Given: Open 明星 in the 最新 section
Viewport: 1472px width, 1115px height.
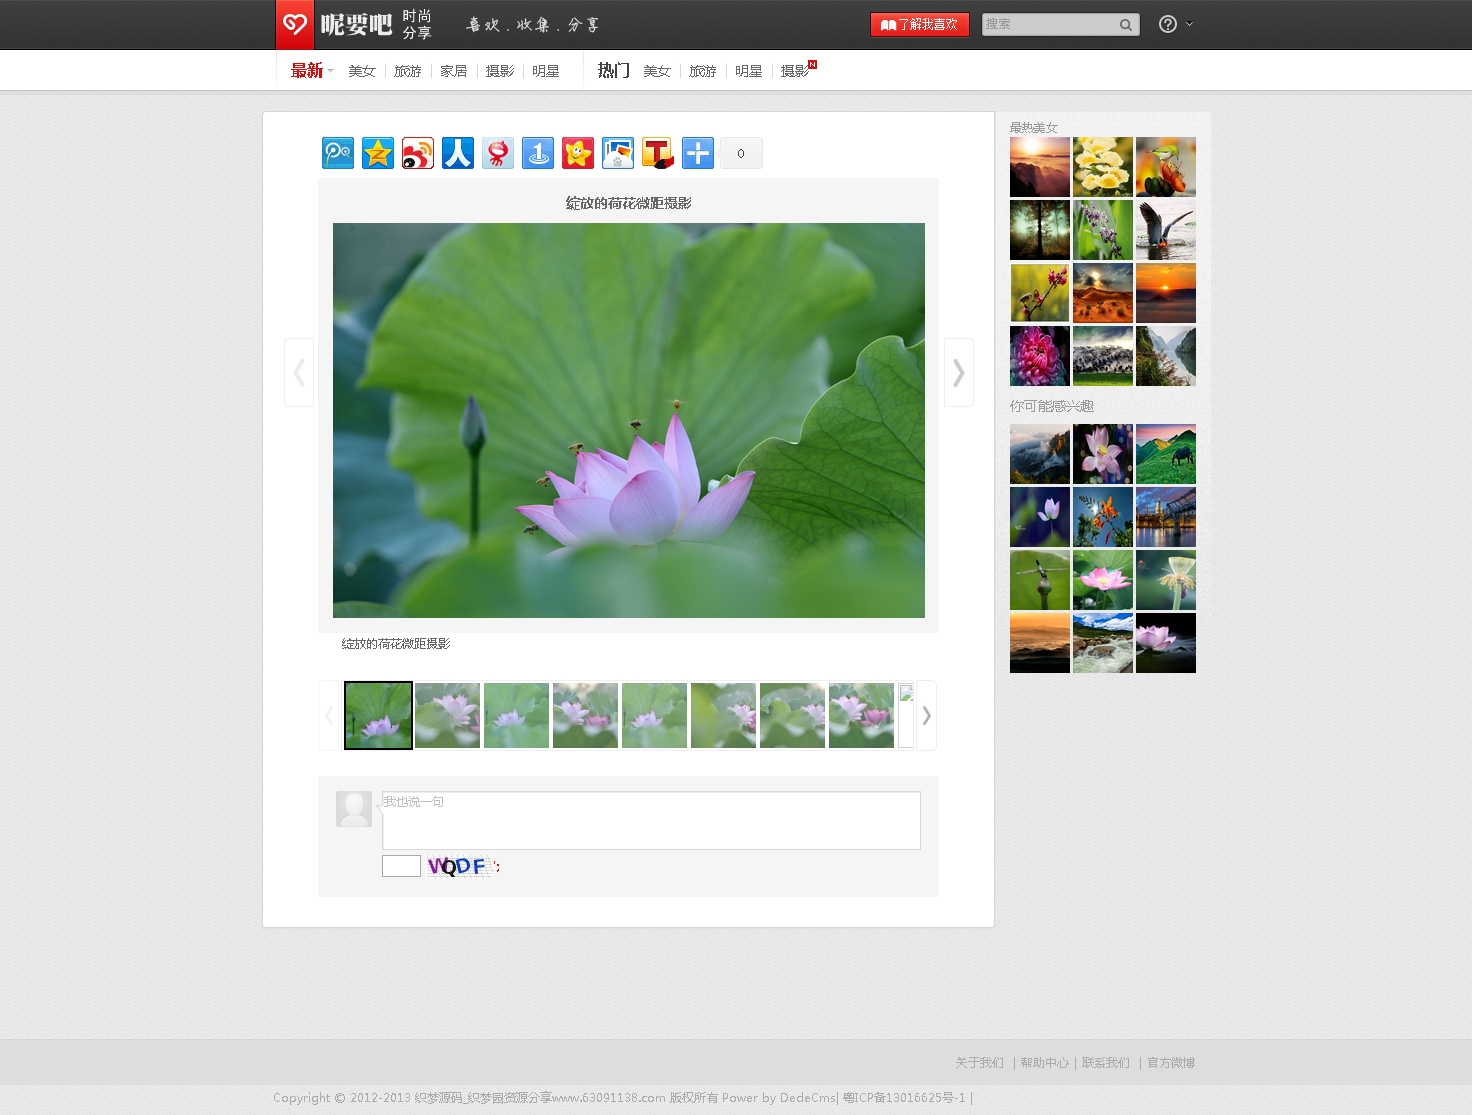Looking at the screenshot, I should point(546,71).
